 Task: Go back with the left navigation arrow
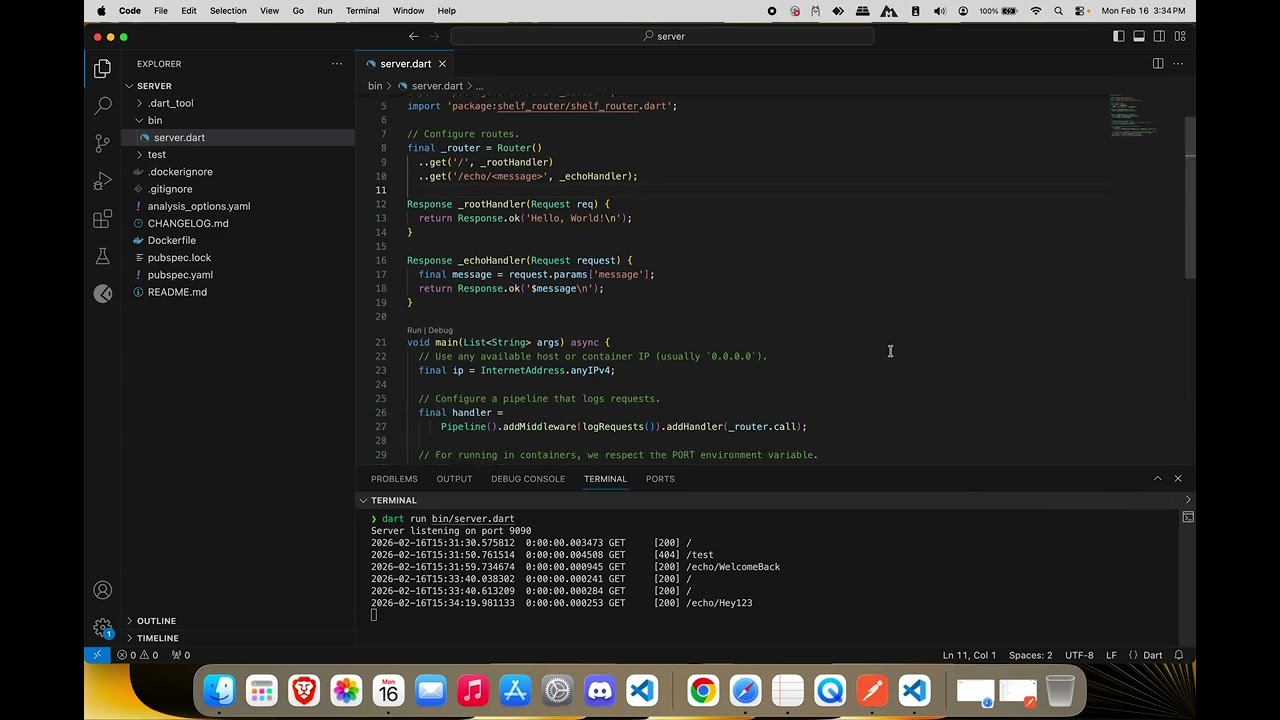413,36
